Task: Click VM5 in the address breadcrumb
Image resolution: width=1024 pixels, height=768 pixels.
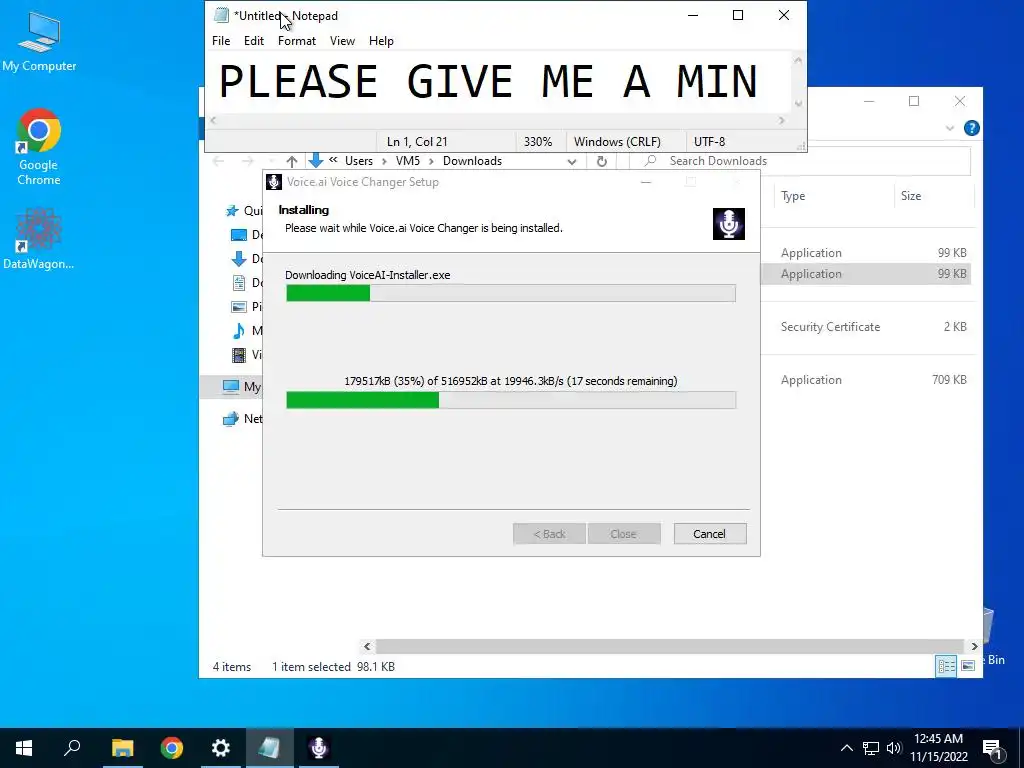Action: coord(408,161)
